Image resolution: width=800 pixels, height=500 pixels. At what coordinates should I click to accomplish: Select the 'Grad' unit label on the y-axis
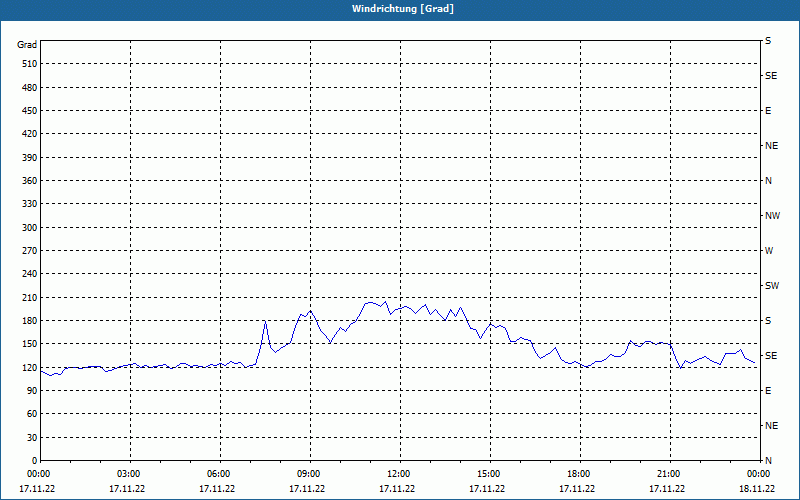click(27, 45)
